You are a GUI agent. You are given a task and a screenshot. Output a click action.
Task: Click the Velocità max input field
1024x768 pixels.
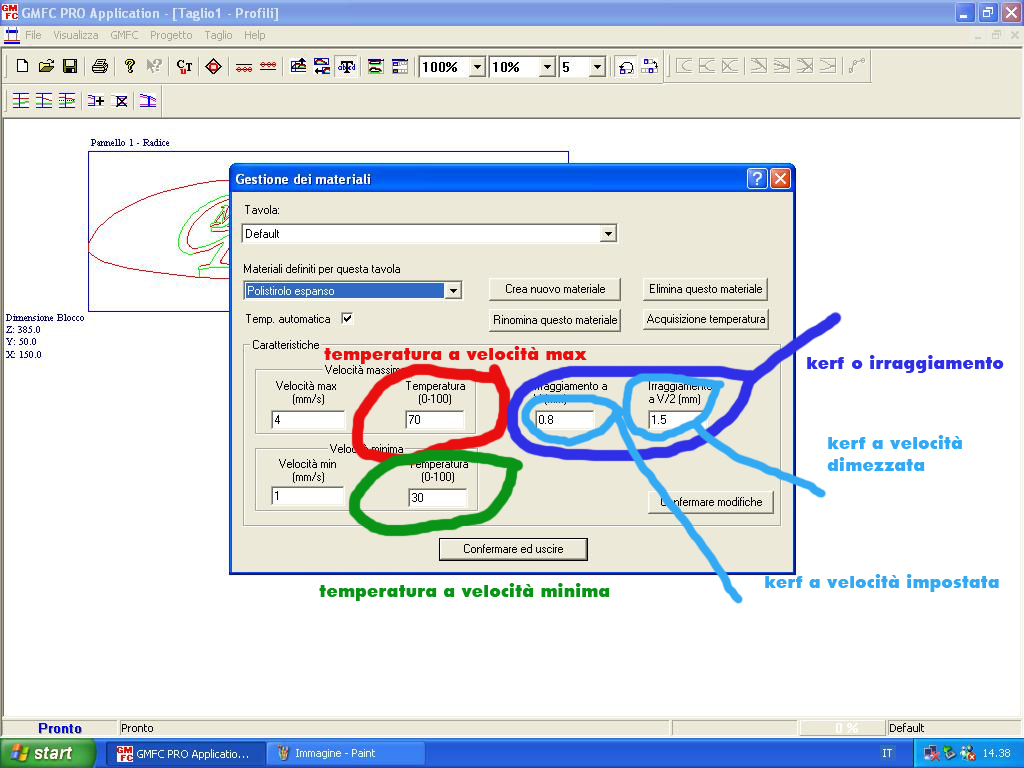[x=308, y=420]
